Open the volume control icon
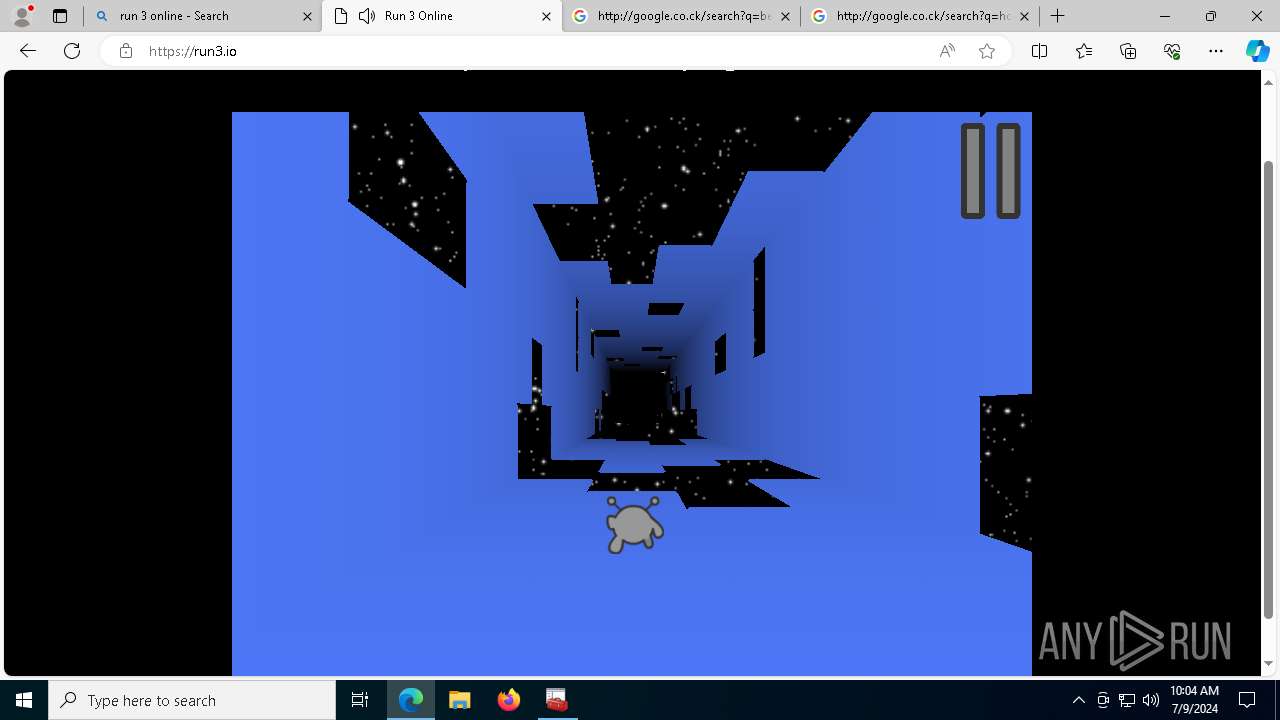 click(x=1150, y=700)
